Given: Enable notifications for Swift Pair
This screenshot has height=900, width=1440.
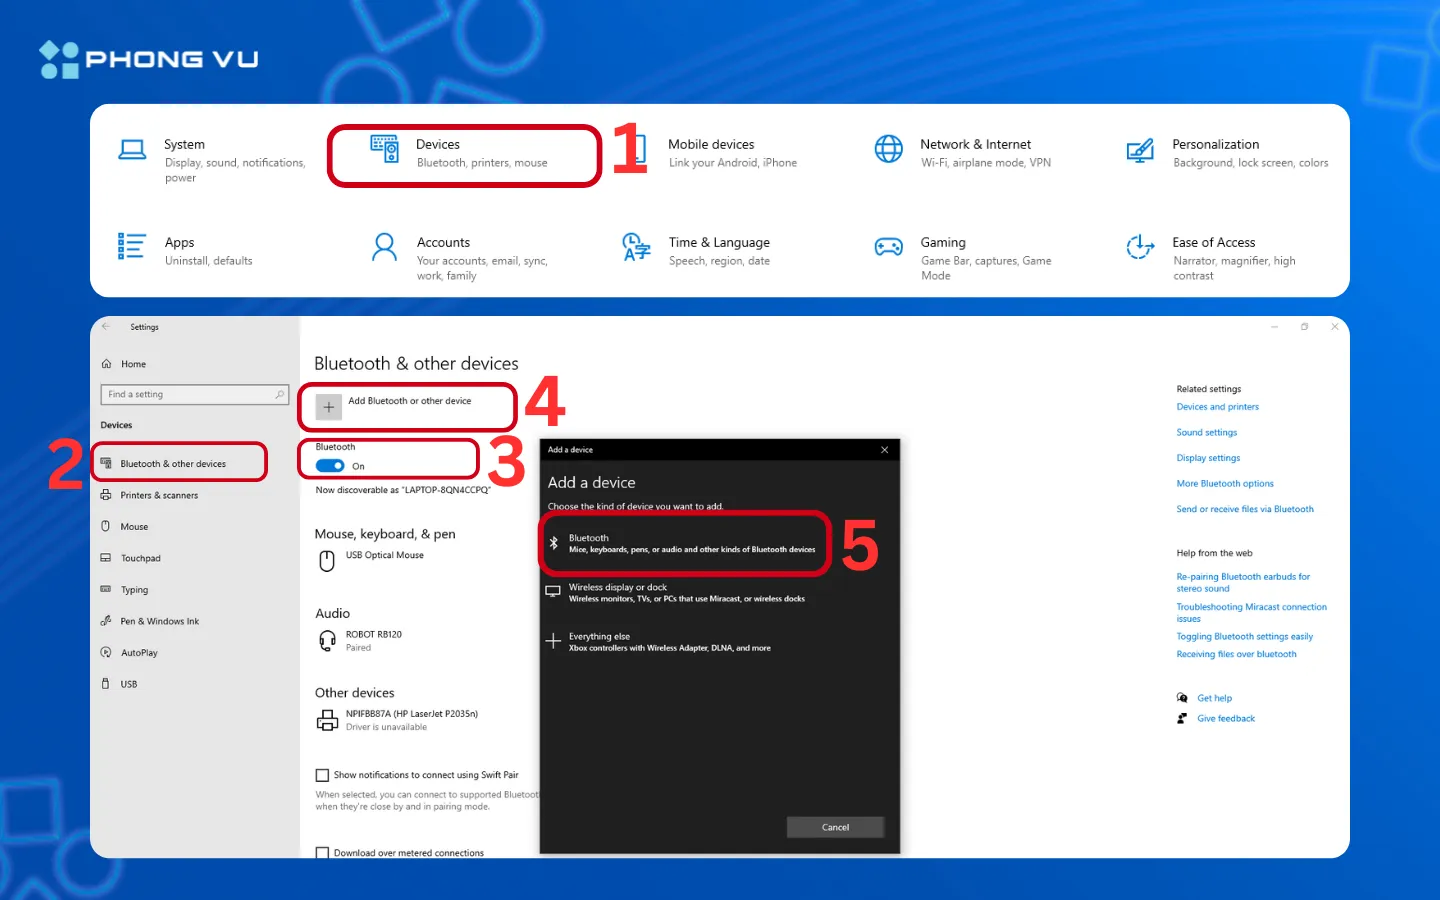Looking at the screenshot, I should click(322, 774).
